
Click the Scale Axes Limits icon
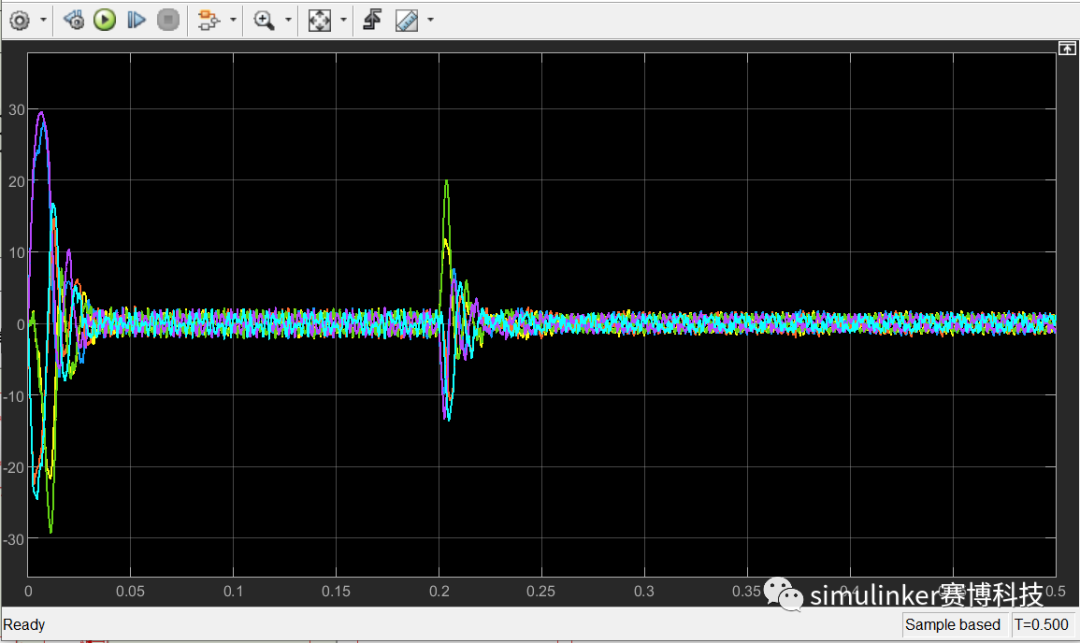pos(319,20)
